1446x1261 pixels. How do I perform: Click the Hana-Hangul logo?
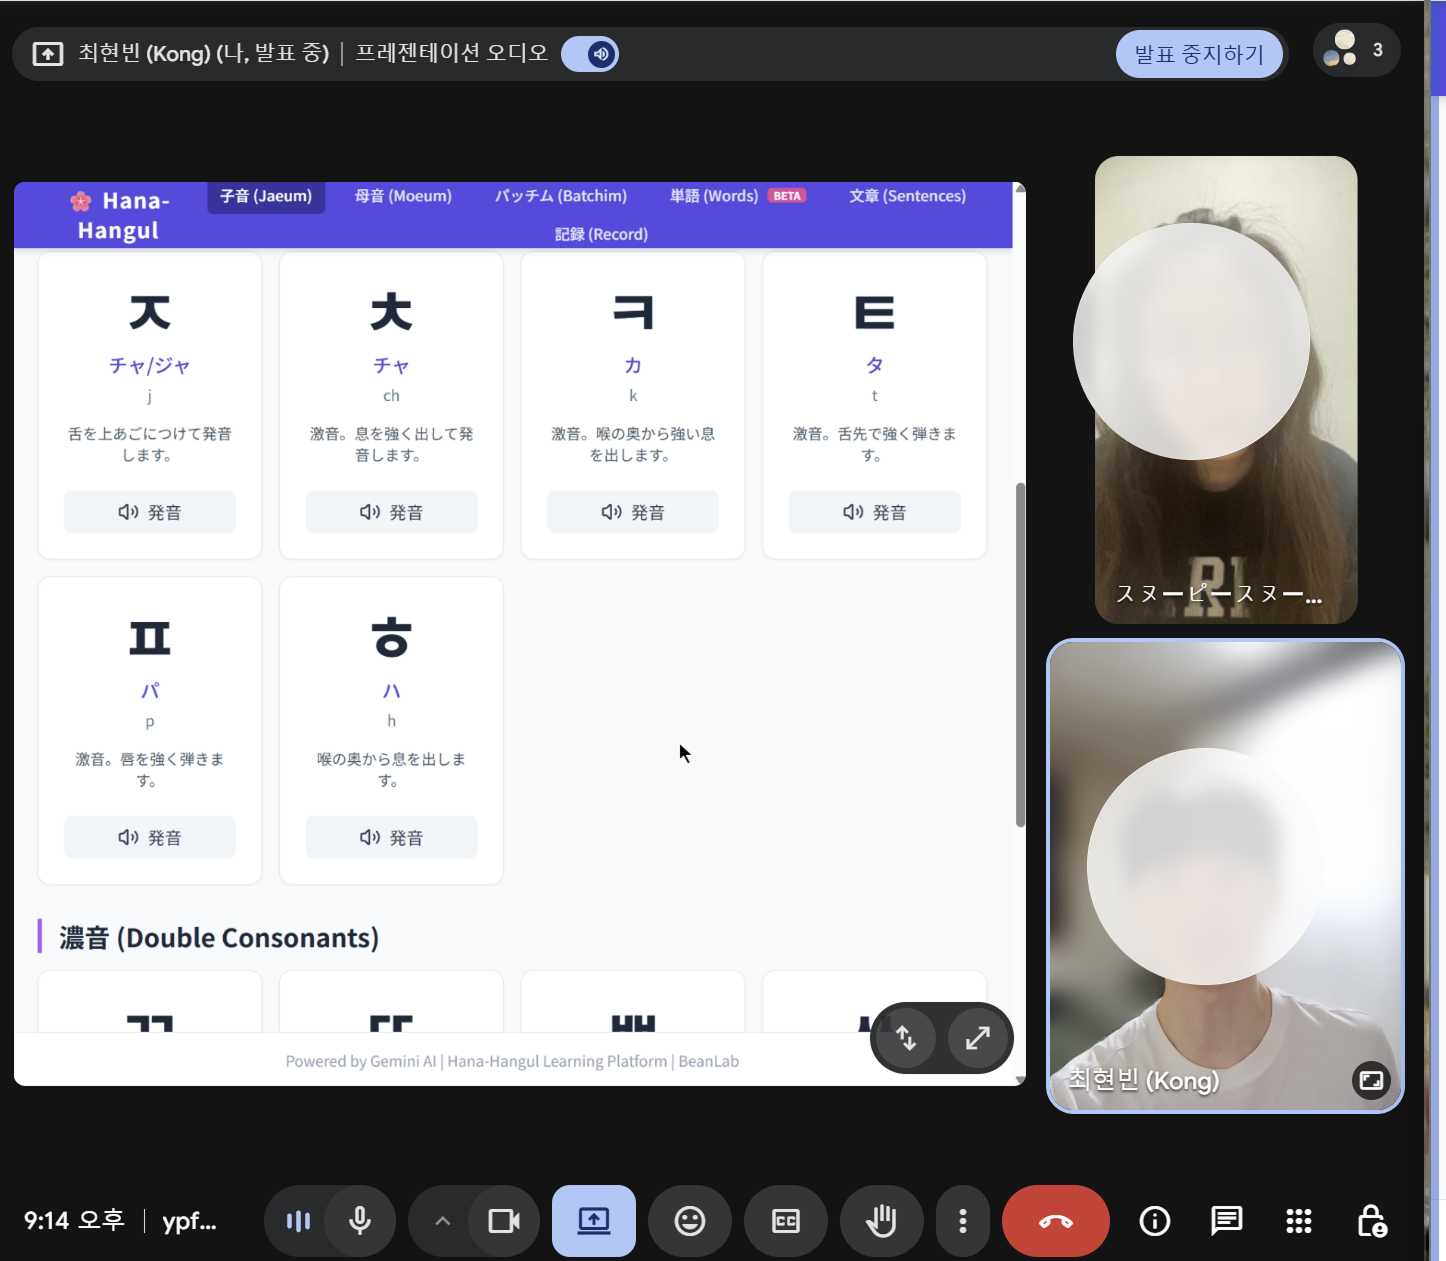(x=119, y=215)
